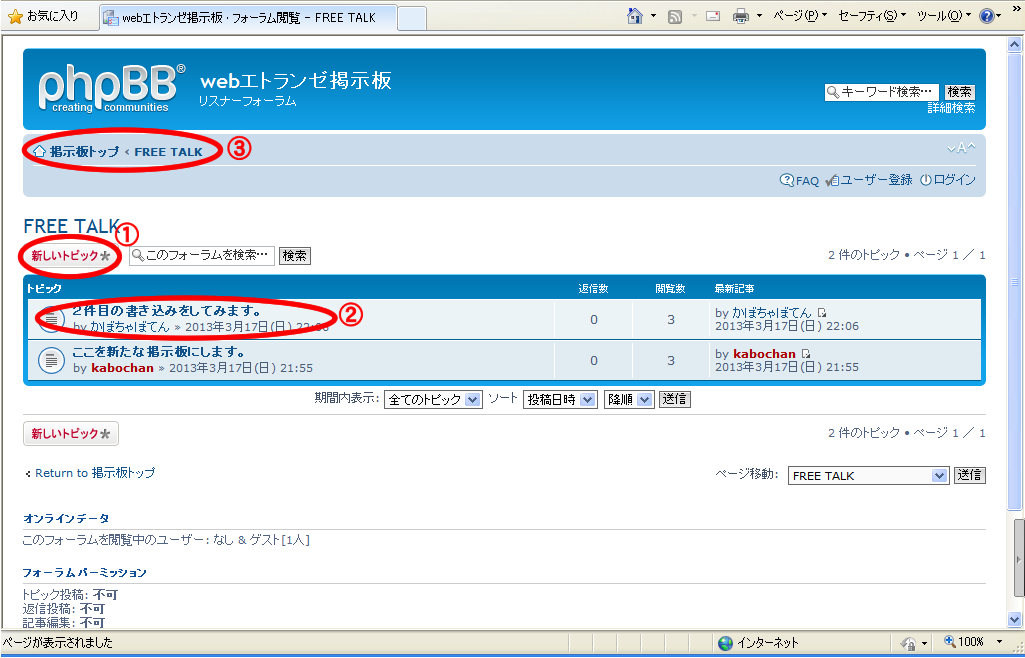Open the 降順 order dropdown
The height and width of the screenshot is (658, 1025).
coord(628,399)
